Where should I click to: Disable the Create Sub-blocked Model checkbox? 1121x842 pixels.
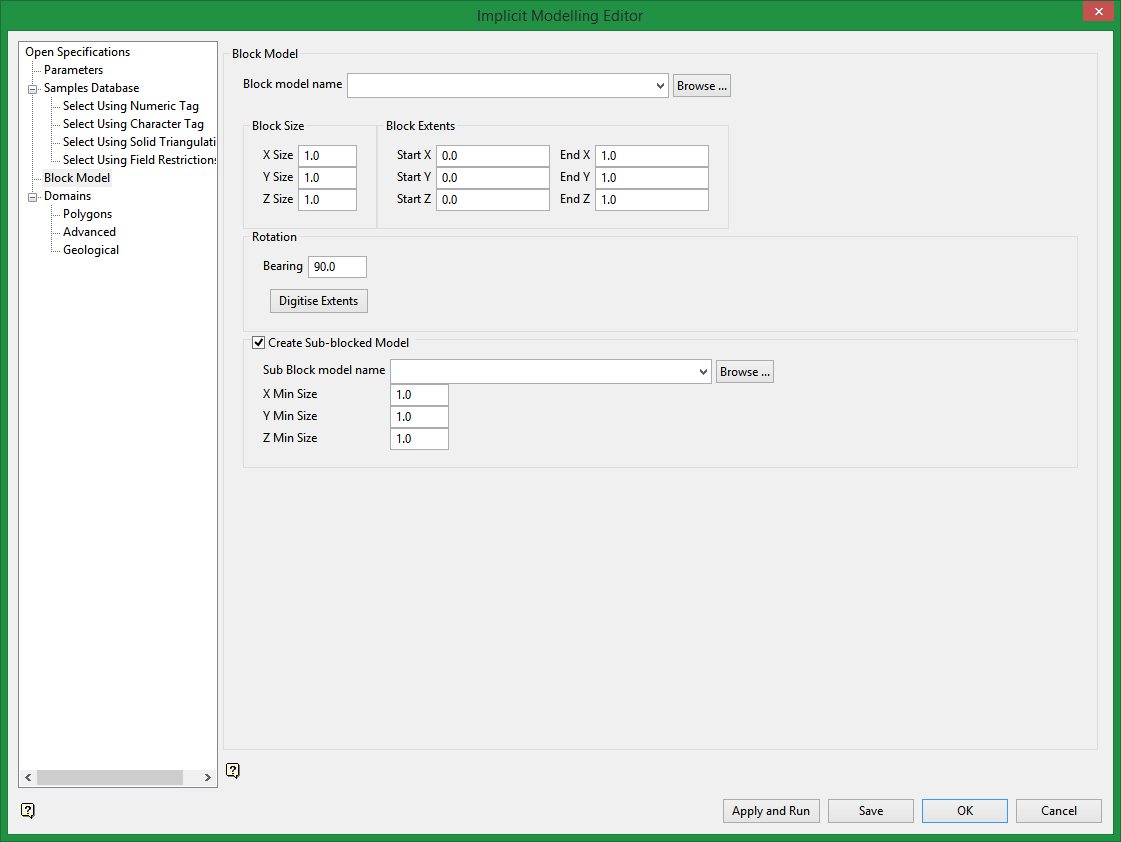258,342
